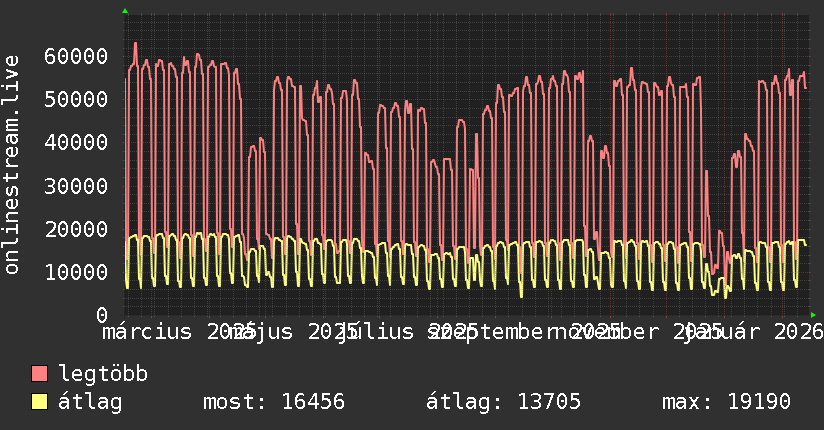Screen dimensions: 824x430
Task: Click the green arrow at x-axis end
Action: click(813, 315)
